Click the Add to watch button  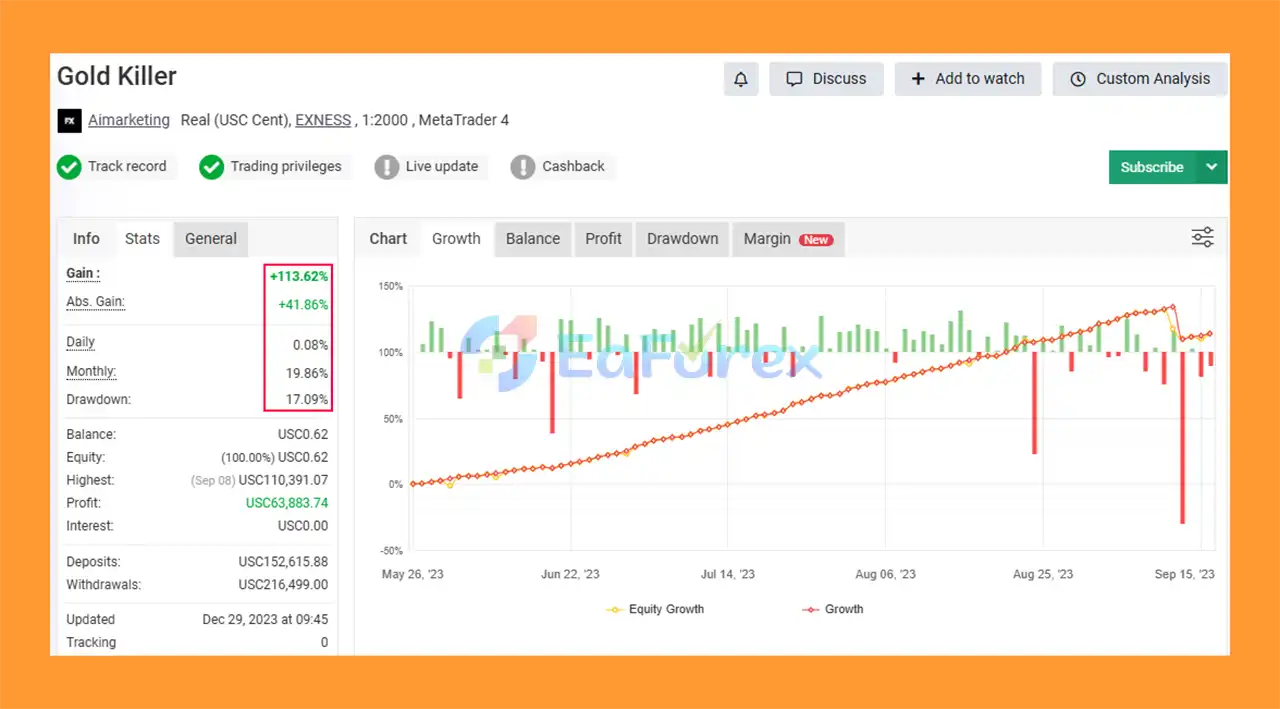tap(967, 79)
